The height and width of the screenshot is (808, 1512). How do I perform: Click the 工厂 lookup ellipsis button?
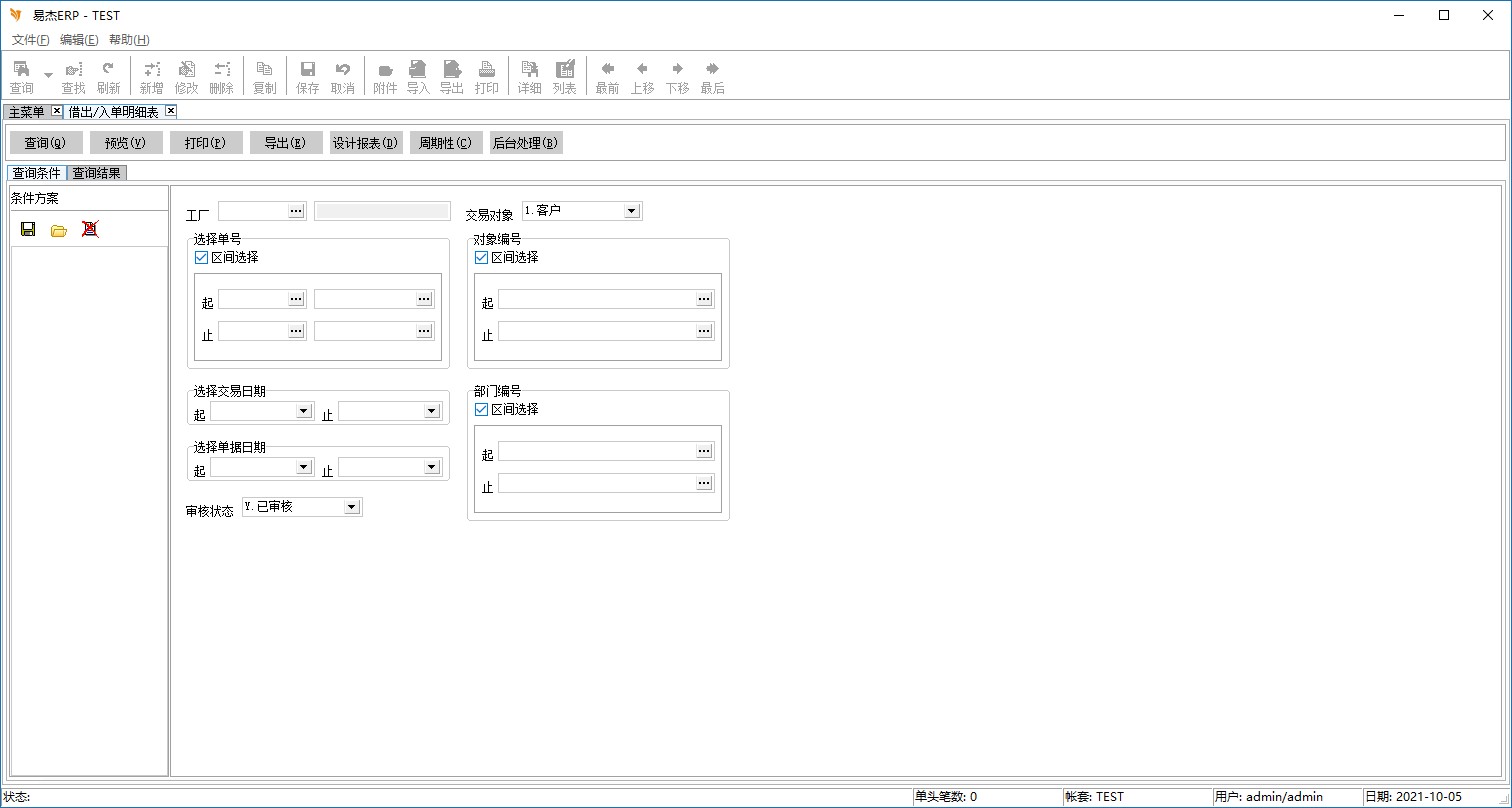pos(296,211)
